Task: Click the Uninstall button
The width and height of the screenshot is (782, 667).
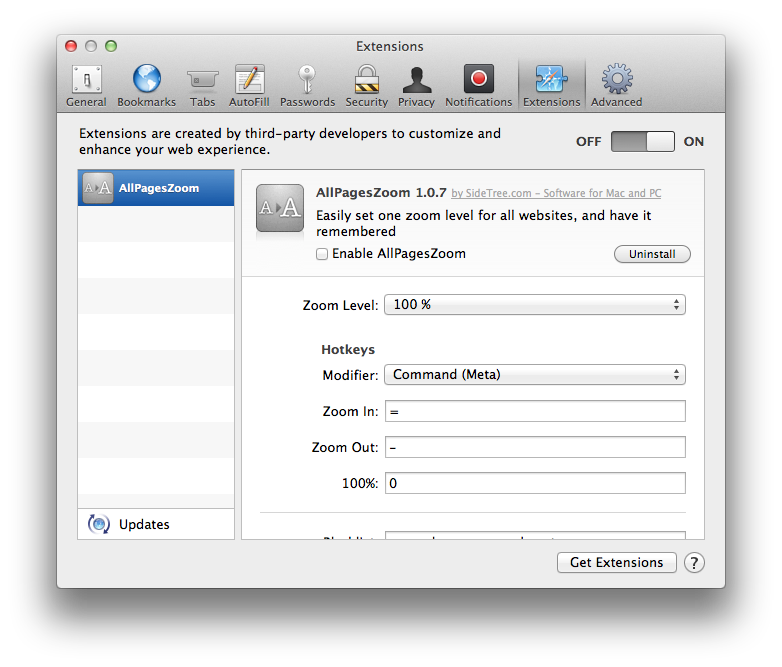Action: point(652,254)
